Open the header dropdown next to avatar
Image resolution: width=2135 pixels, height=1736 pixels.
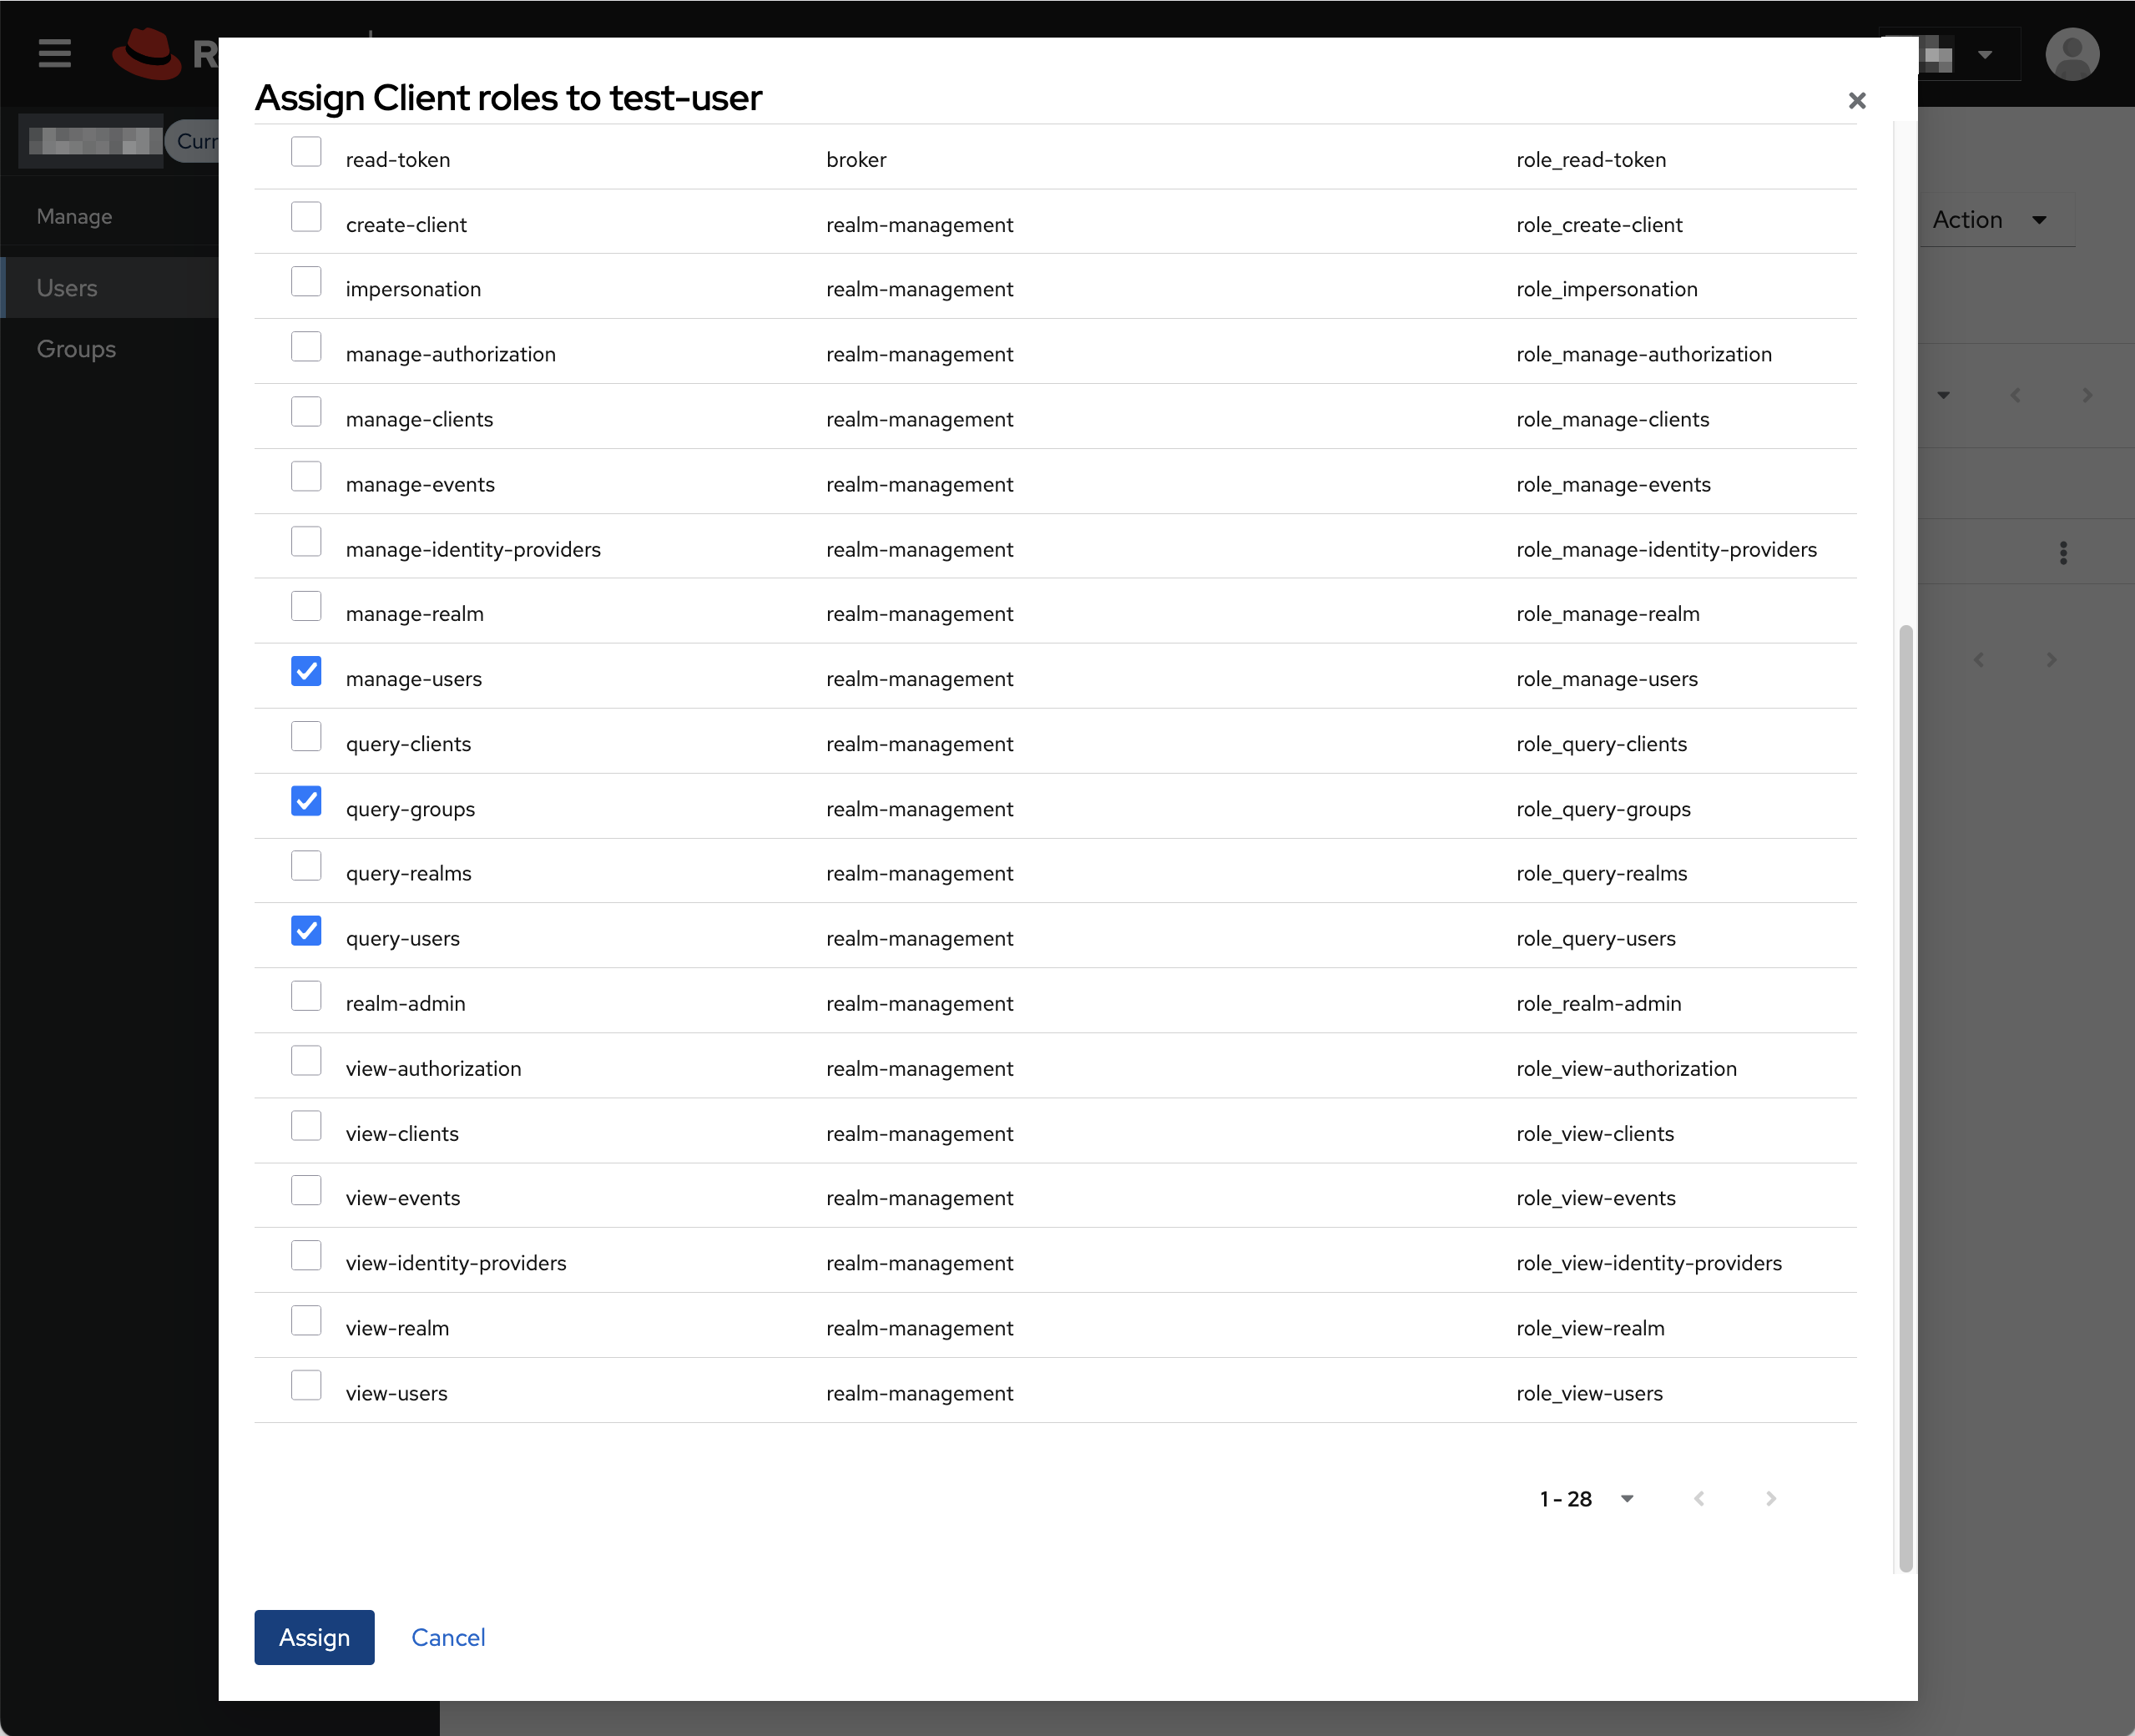pyautogui.click(x=1984, y=54)
